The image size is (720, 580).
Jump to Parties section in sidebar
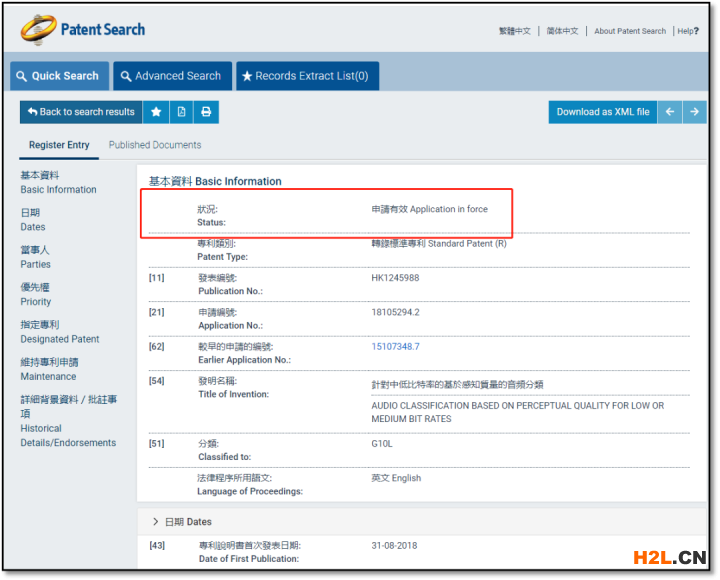(x=36, y=257)
